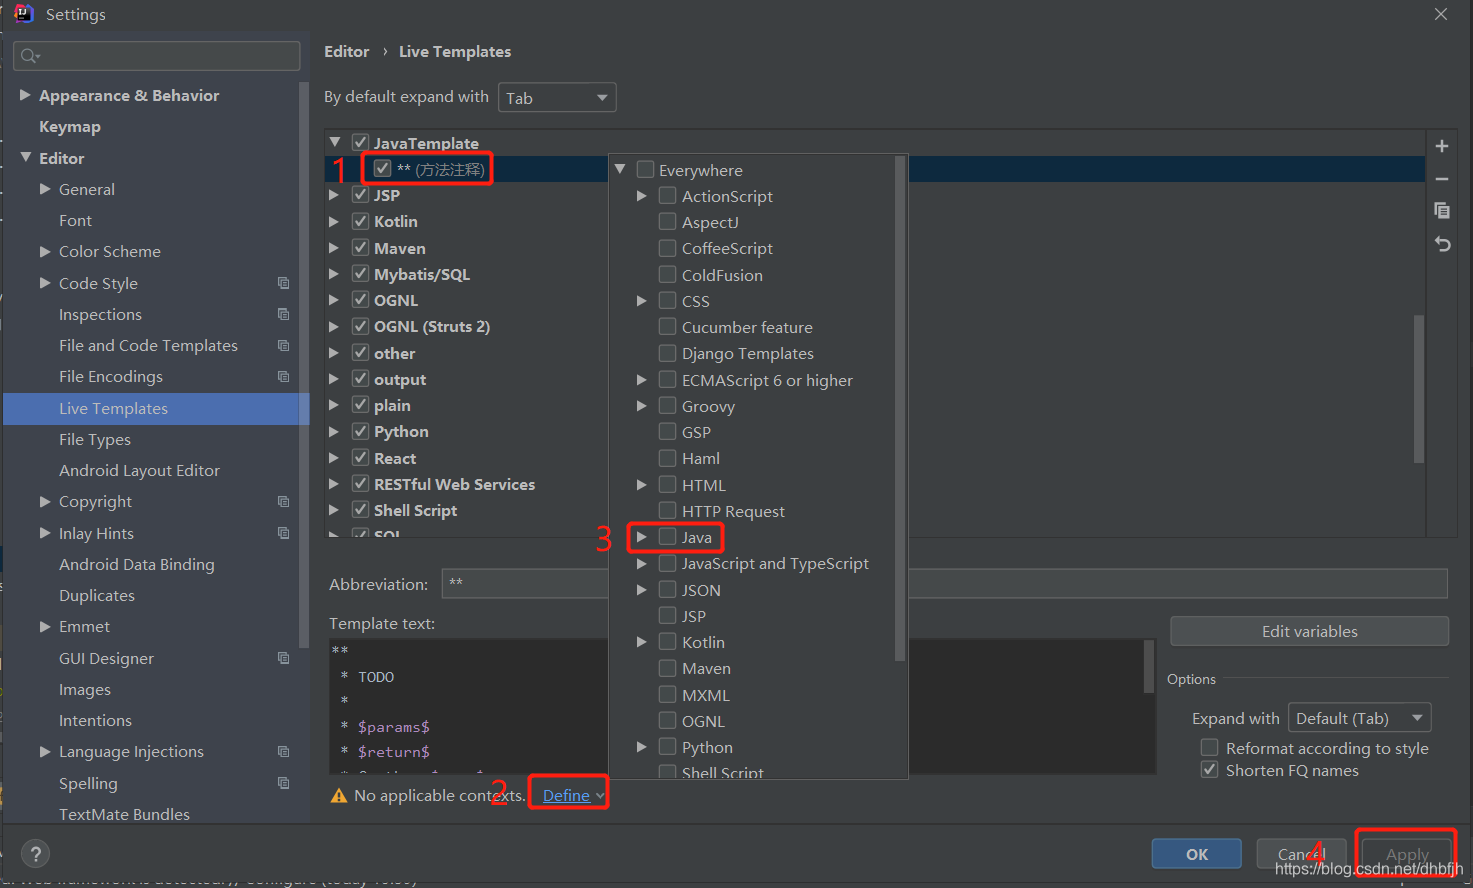Click project-level icon beside Language Injections

[x=283, y=751]
